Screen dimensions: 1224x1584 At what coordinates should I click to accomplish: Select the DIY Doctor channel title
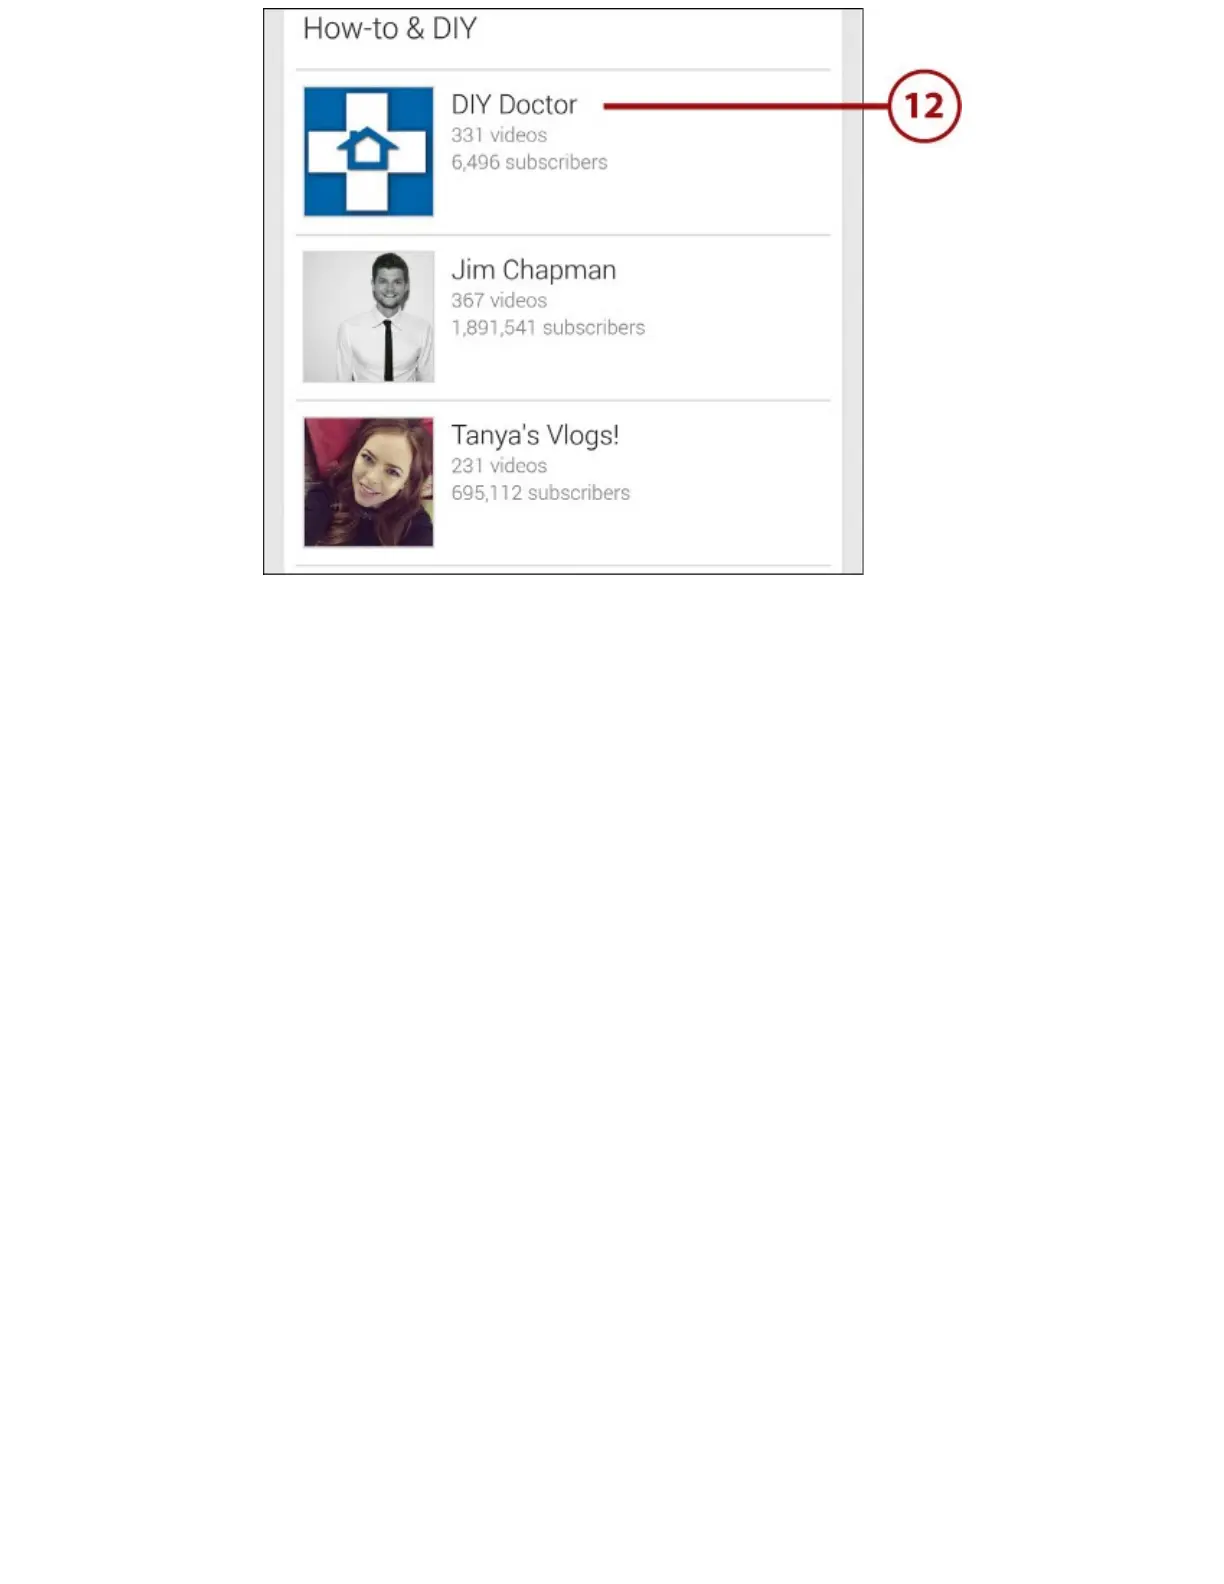point(514,104)
